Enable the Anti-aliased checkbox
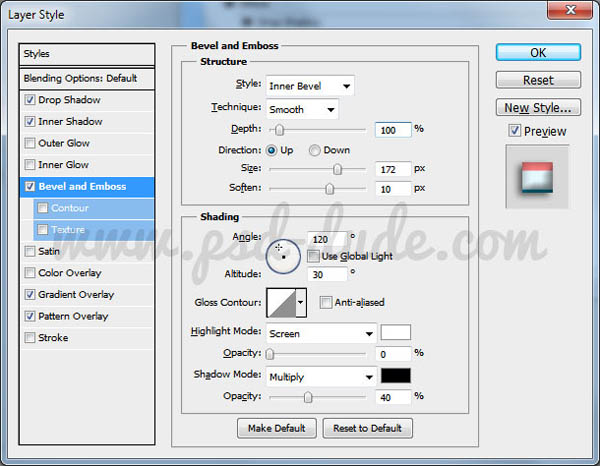The width and height of the screenshot is (600, 466). click(x=326, y=302)
